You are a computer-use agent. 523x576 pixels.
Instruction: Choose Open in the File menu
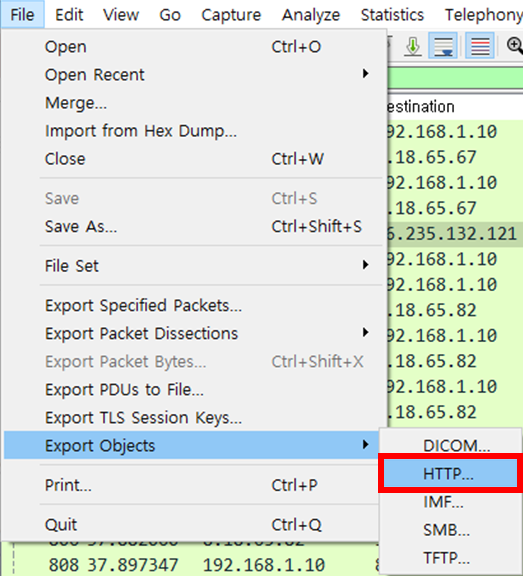193,47
